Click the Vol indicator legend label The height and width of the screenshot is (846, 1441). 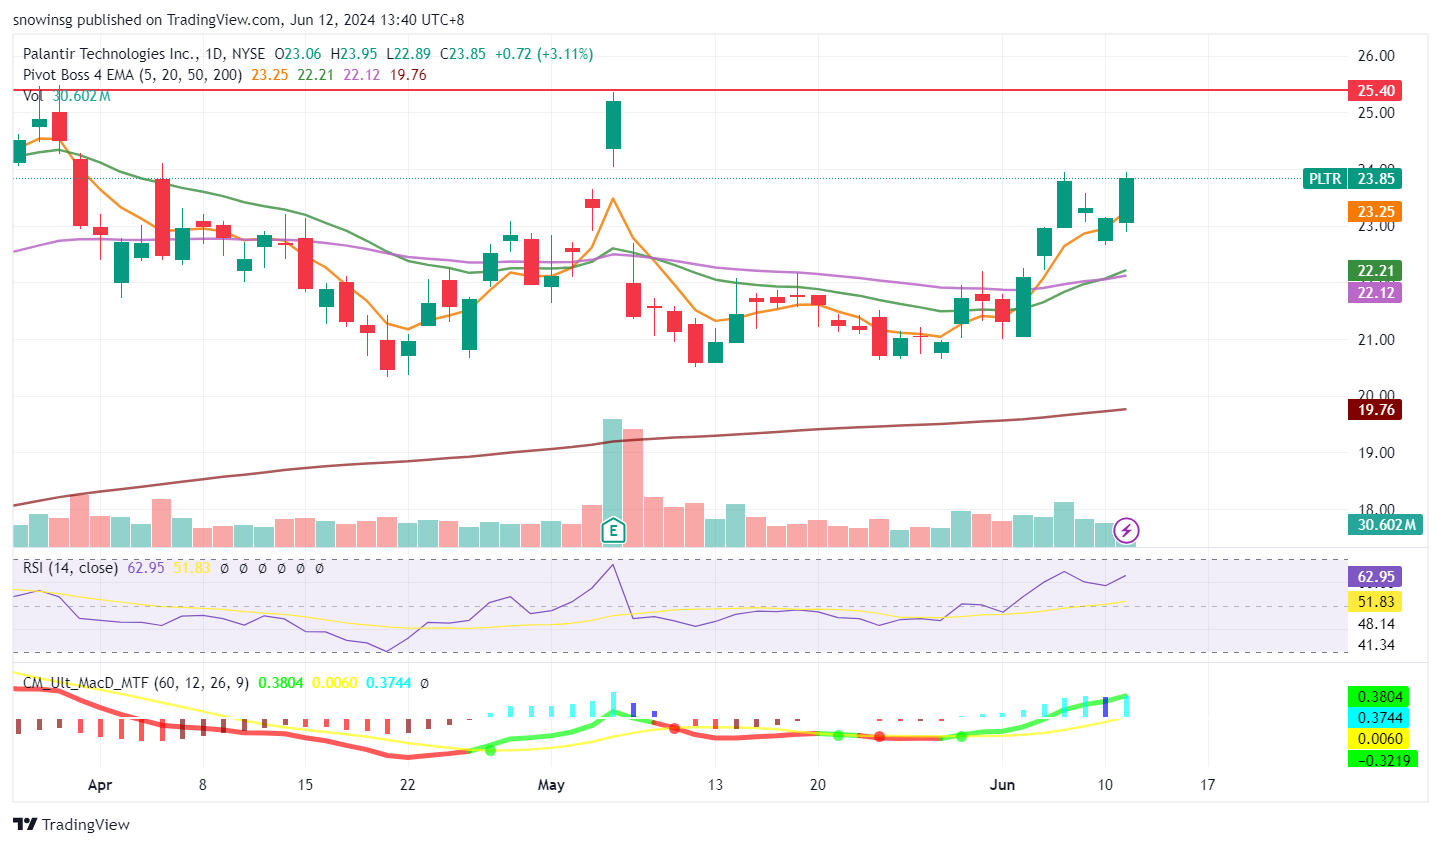tap(33, 96)
